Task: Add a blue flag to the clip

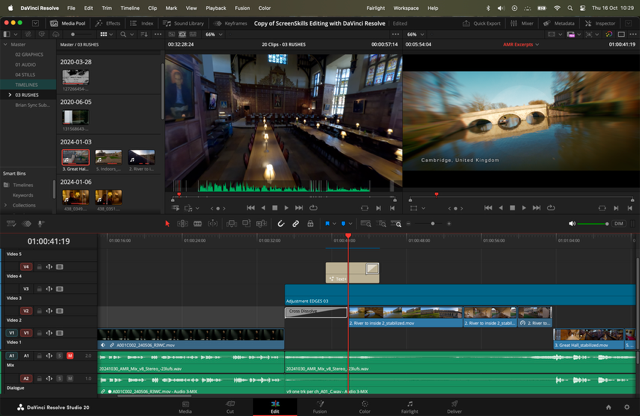Action: coord(327,224)
